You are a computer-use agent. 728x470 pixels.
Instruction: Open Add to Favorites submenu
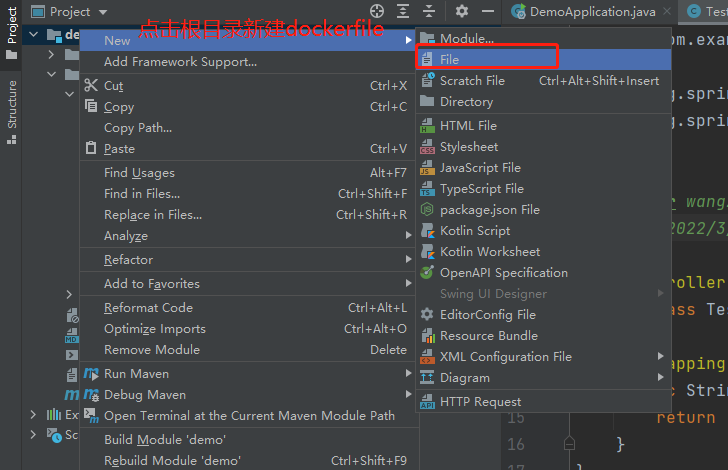[x=247, y=284]
